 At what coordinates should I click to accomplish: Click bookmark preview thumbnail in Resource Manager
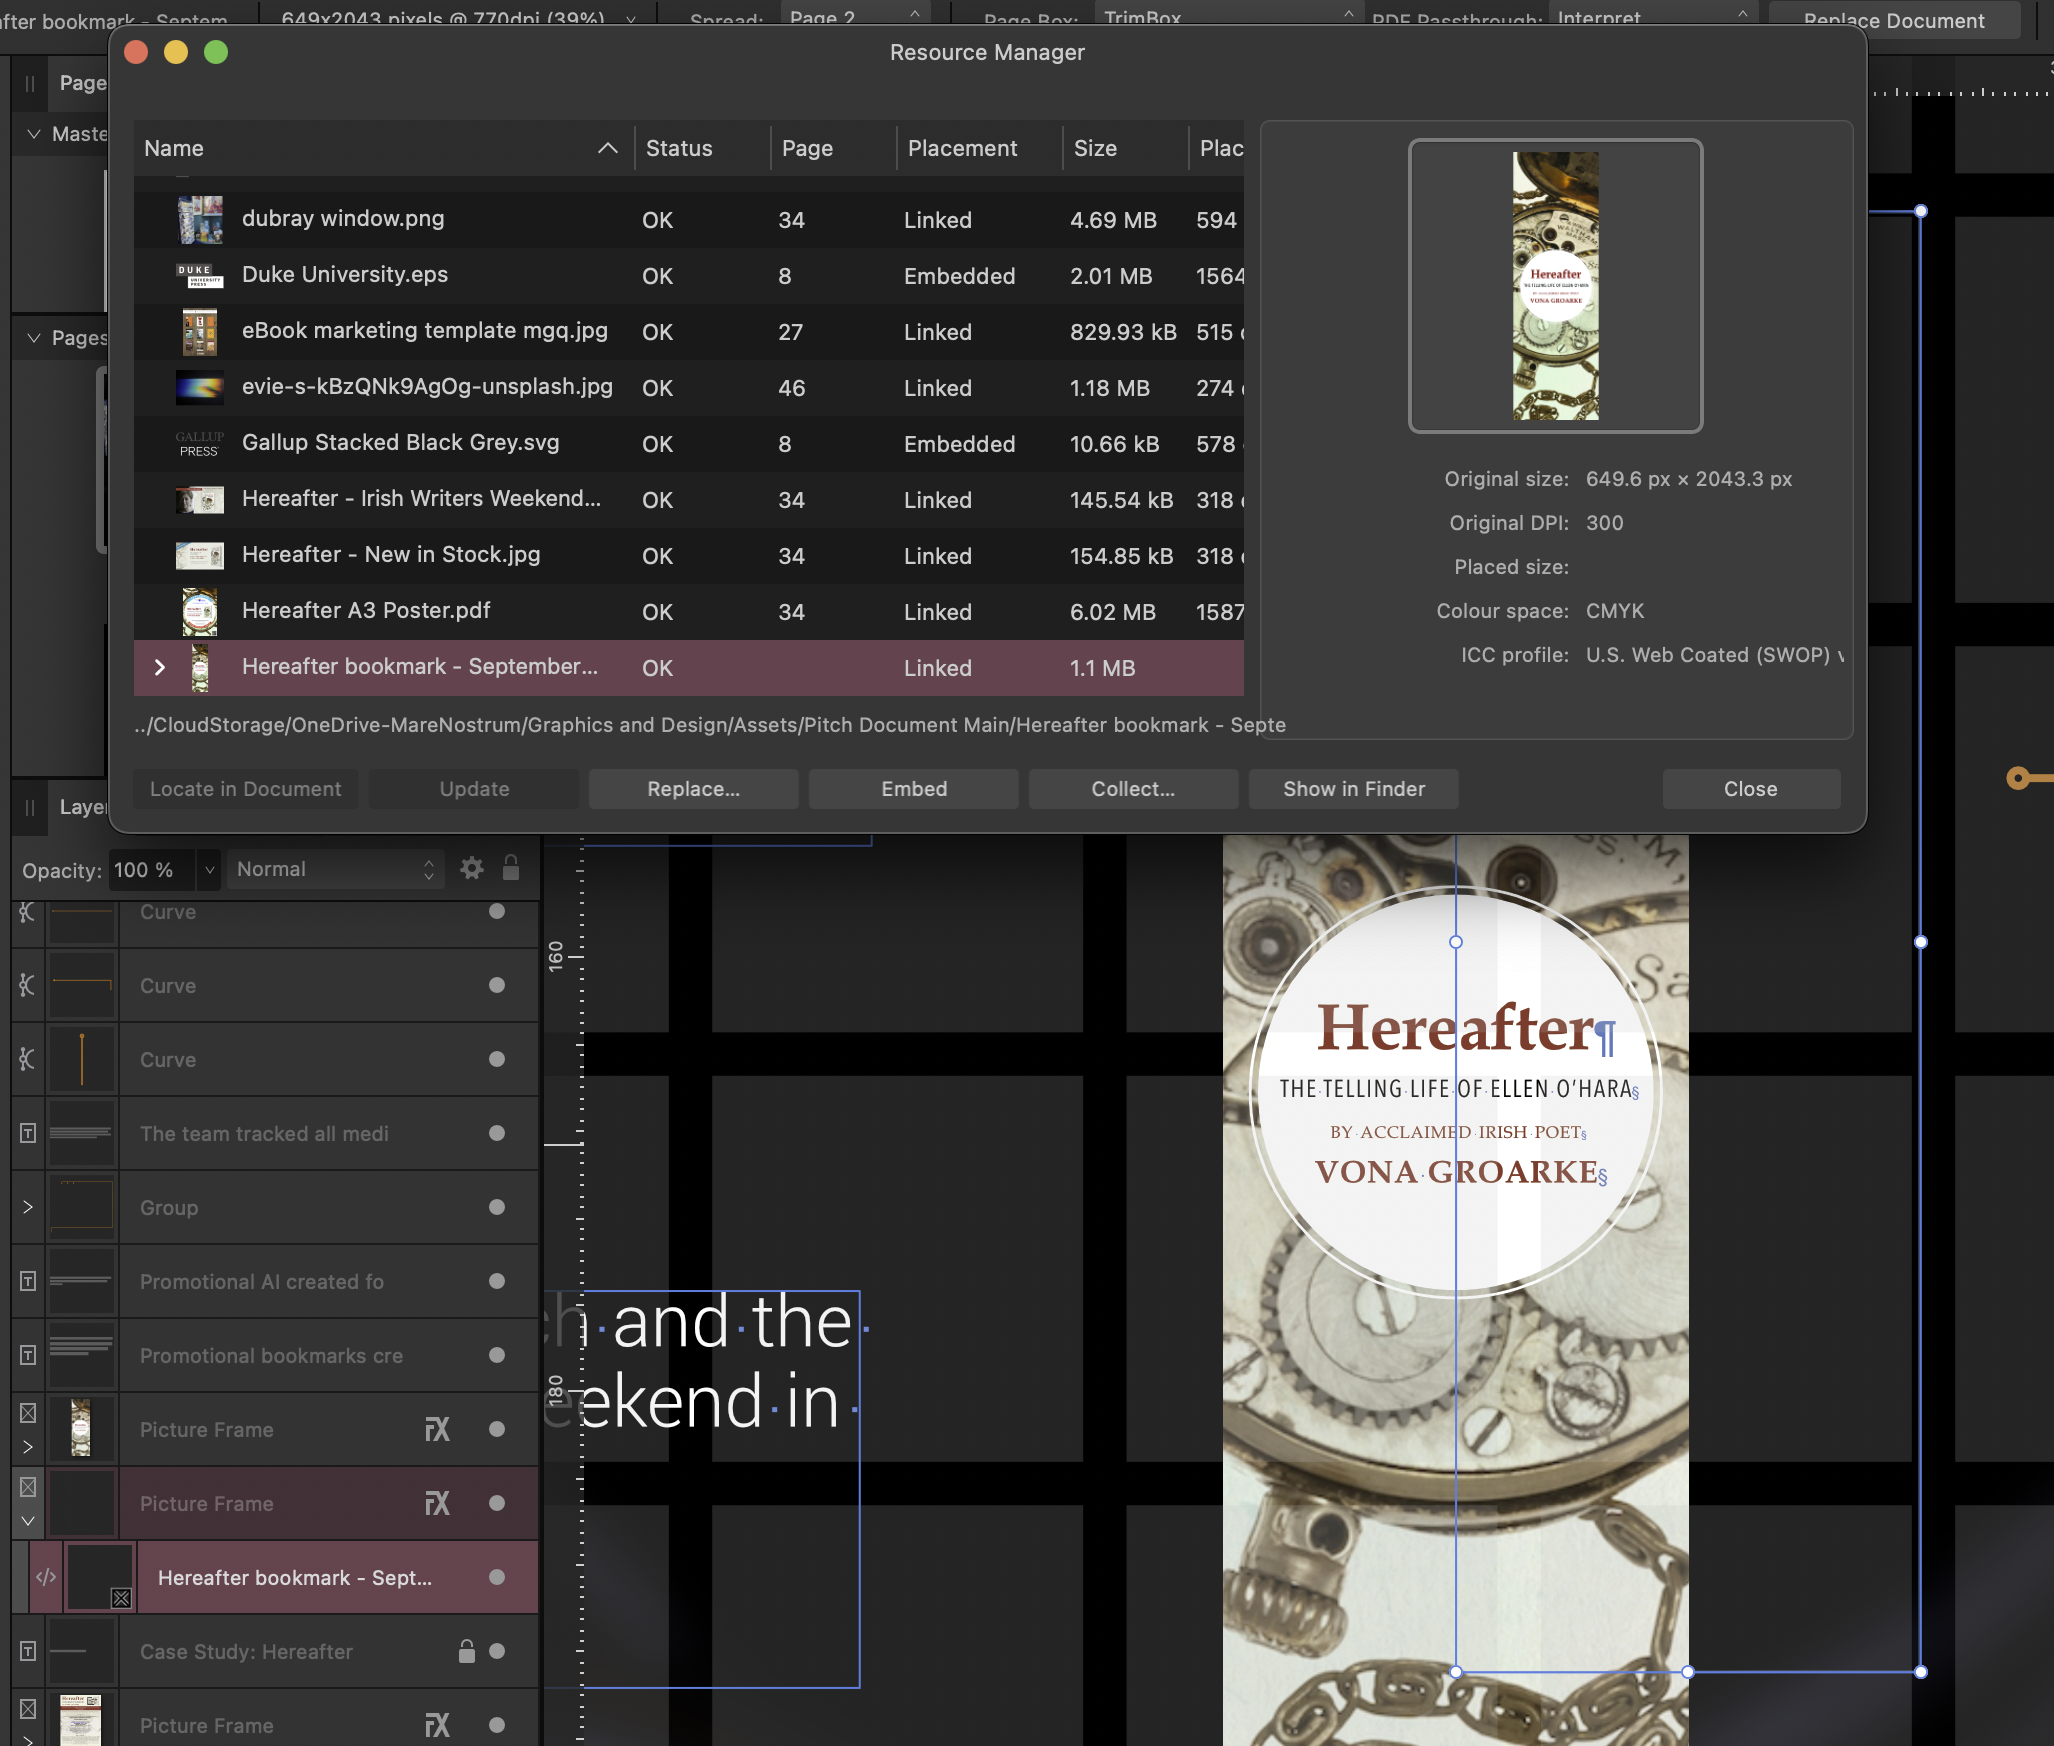1555,286
